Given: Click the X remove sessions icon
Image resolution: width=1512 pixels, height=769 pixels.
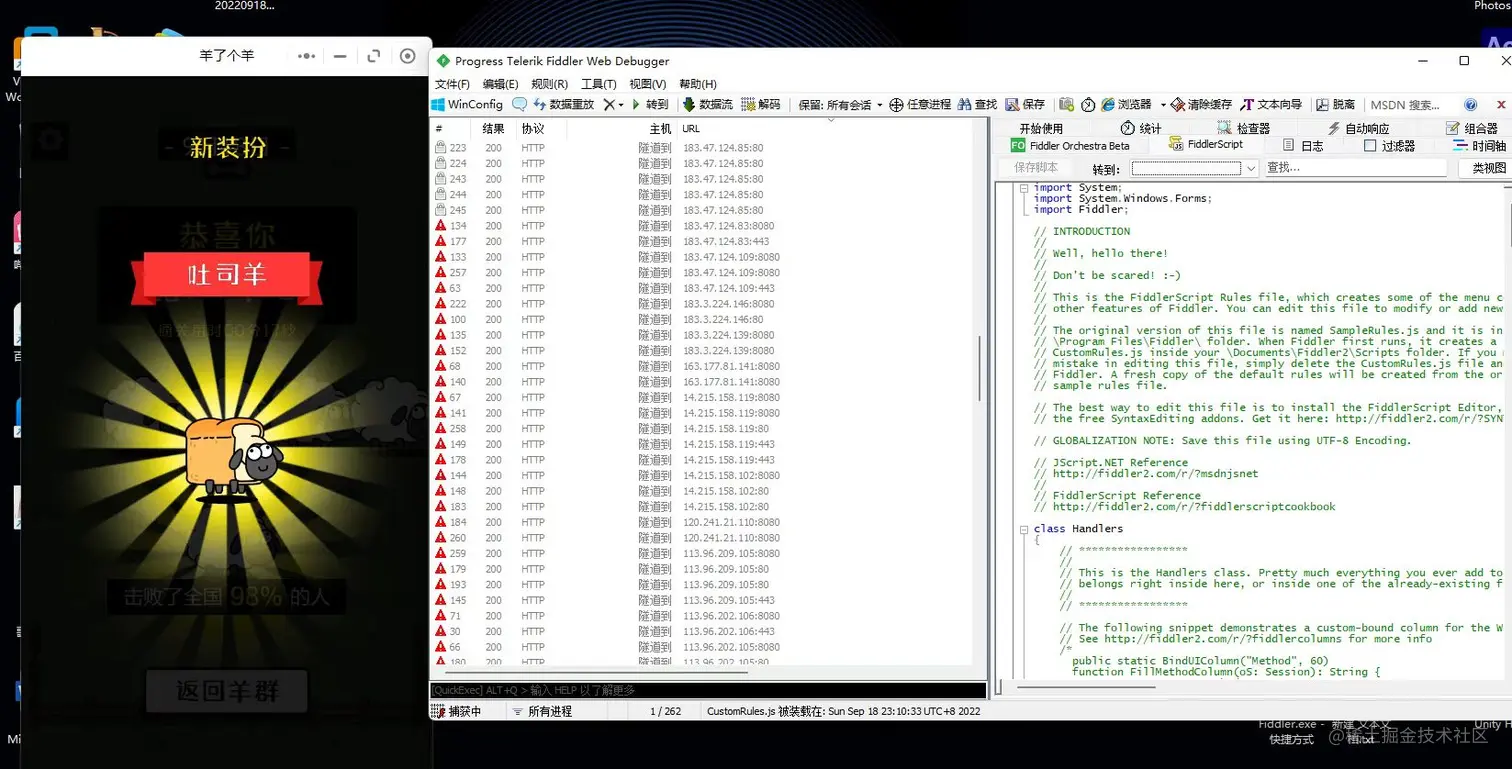Looking at the screenshot, I should pos(608,104).
